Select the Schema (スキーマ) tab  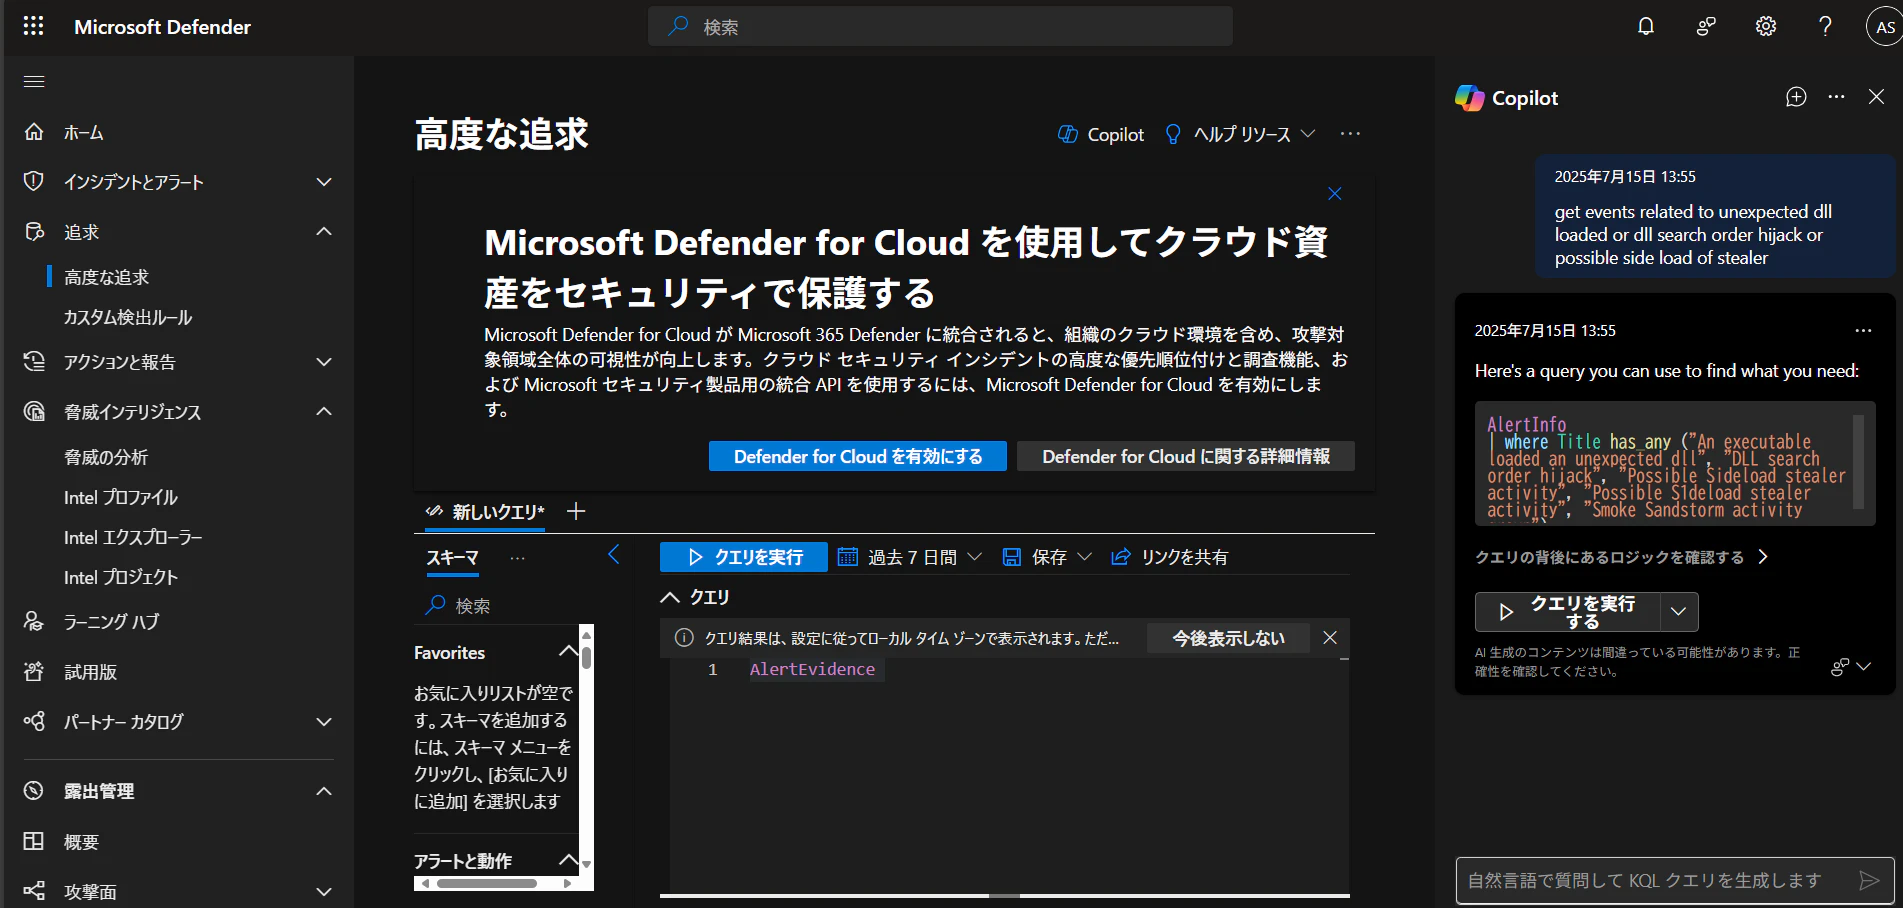coord(452,557)
